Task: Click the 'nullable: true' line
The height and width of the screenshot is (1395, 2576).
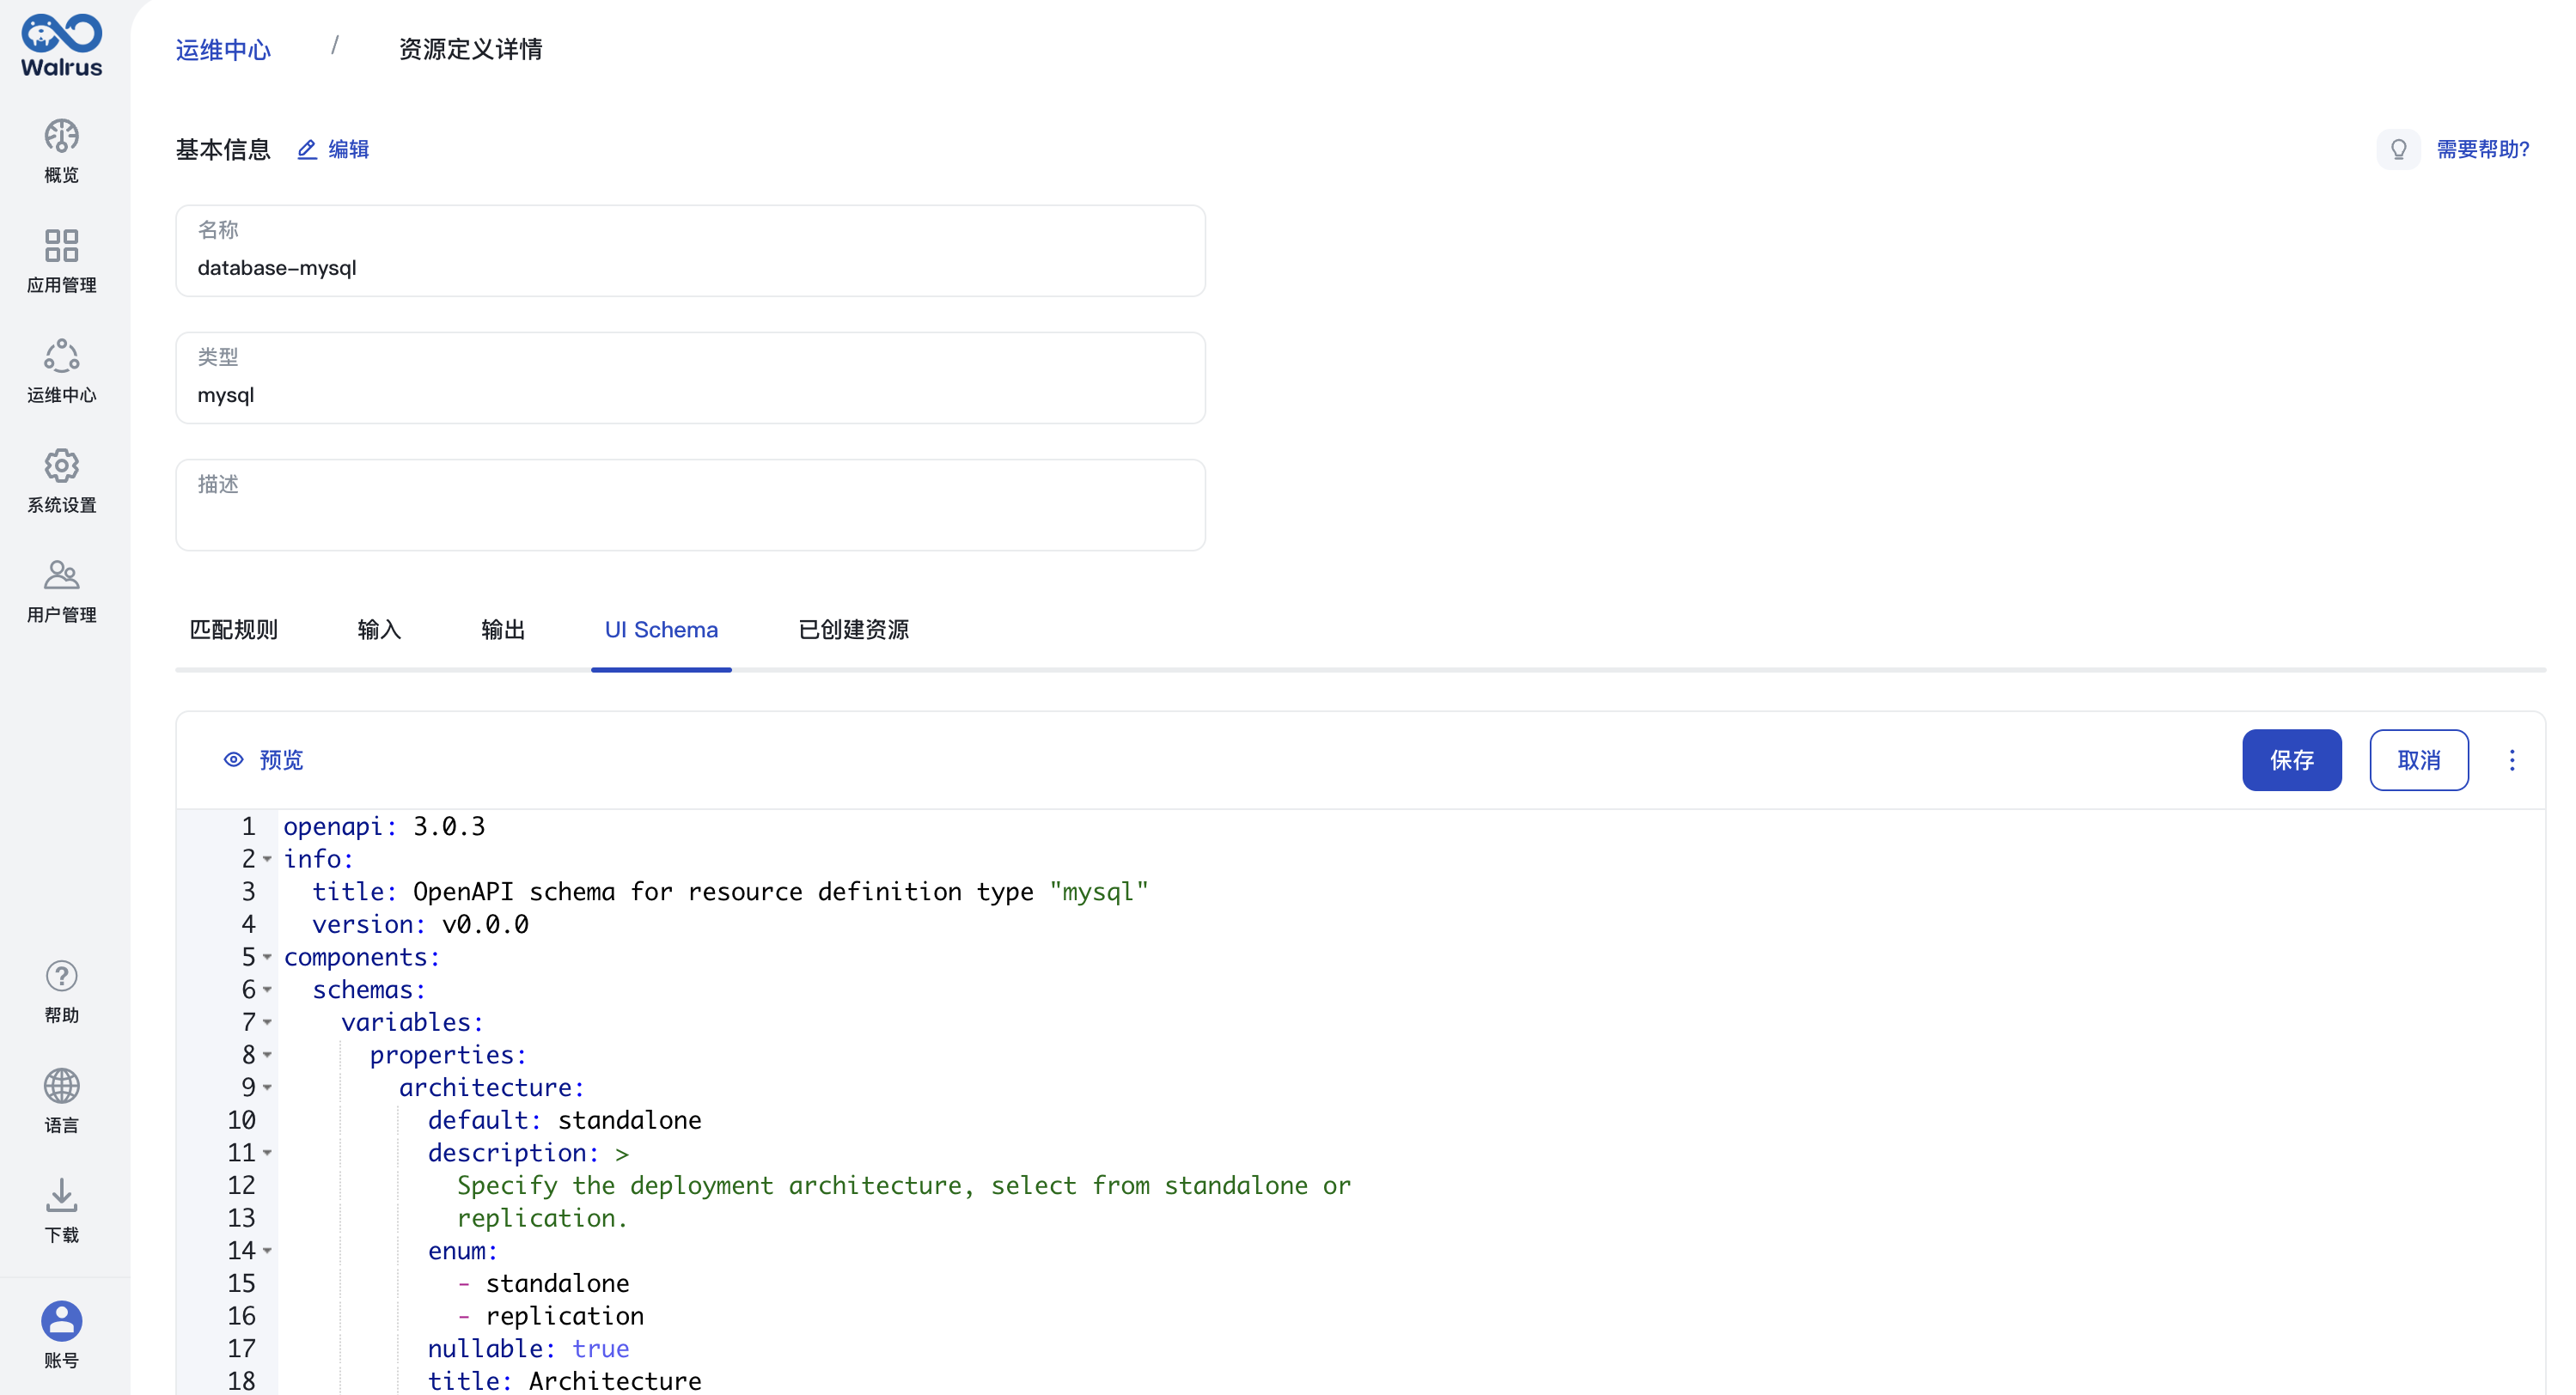Action: [528, 1349]
